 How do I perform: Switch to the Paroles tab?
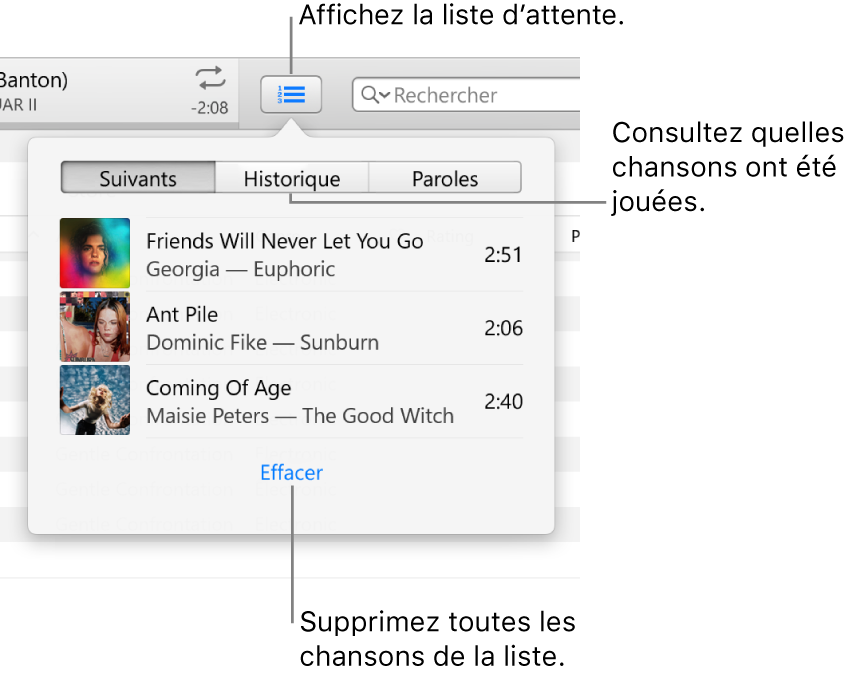(x=445, y=177)
